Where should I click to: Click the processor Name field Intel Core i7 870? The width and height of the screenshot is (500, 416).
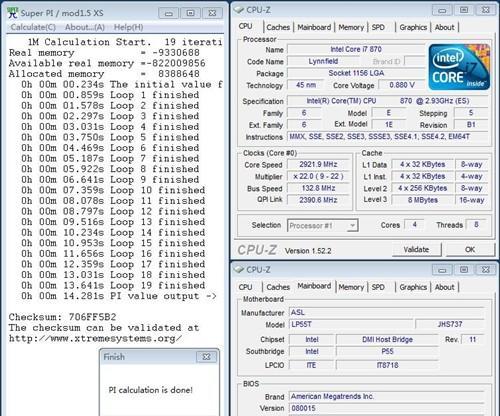point(356,49)
